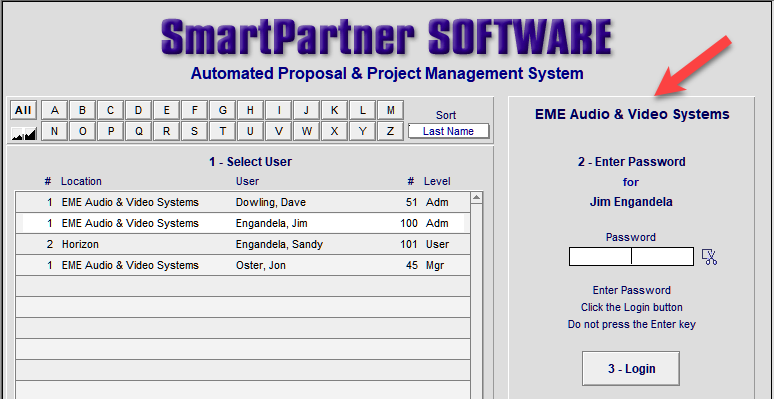This screenshot has width=774, height=399.
Task: Filter users by letter Y
Action: click(363, 131)
